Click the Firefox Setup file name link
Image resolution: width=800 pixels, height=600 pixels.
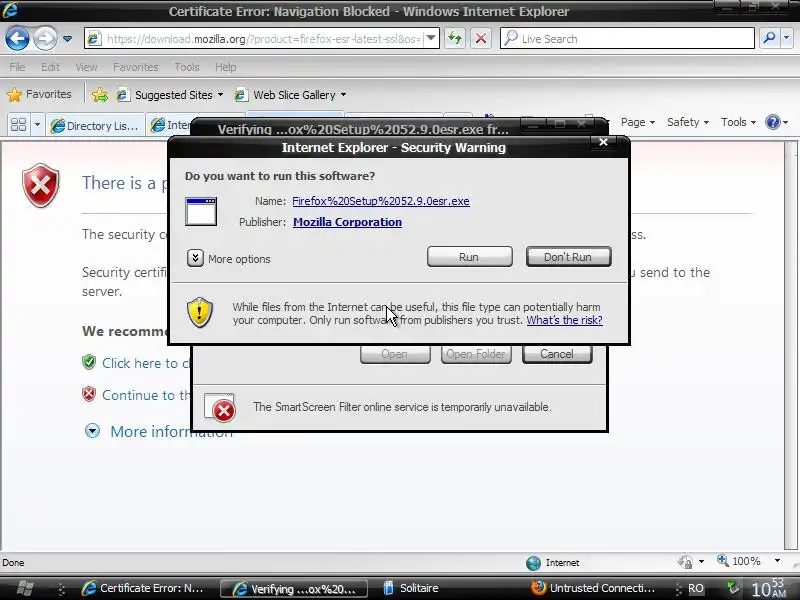coord(381,201)
